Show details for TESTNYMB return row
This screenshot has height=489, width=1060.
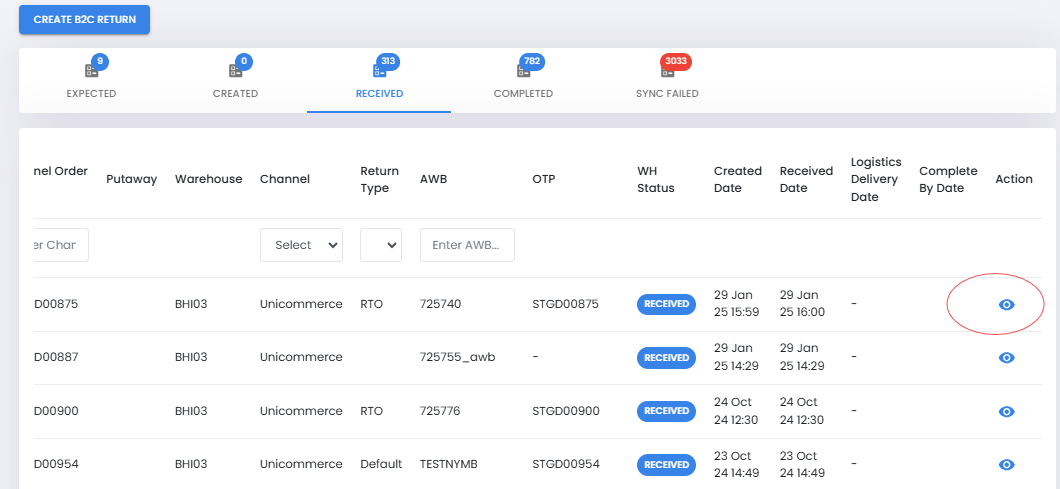coord(1007,465)
